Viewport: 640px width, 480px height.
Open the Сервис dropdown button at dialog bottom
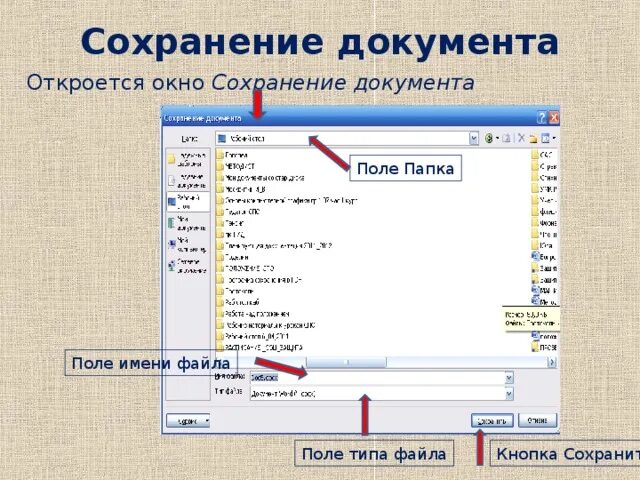(x=188, y=421)
